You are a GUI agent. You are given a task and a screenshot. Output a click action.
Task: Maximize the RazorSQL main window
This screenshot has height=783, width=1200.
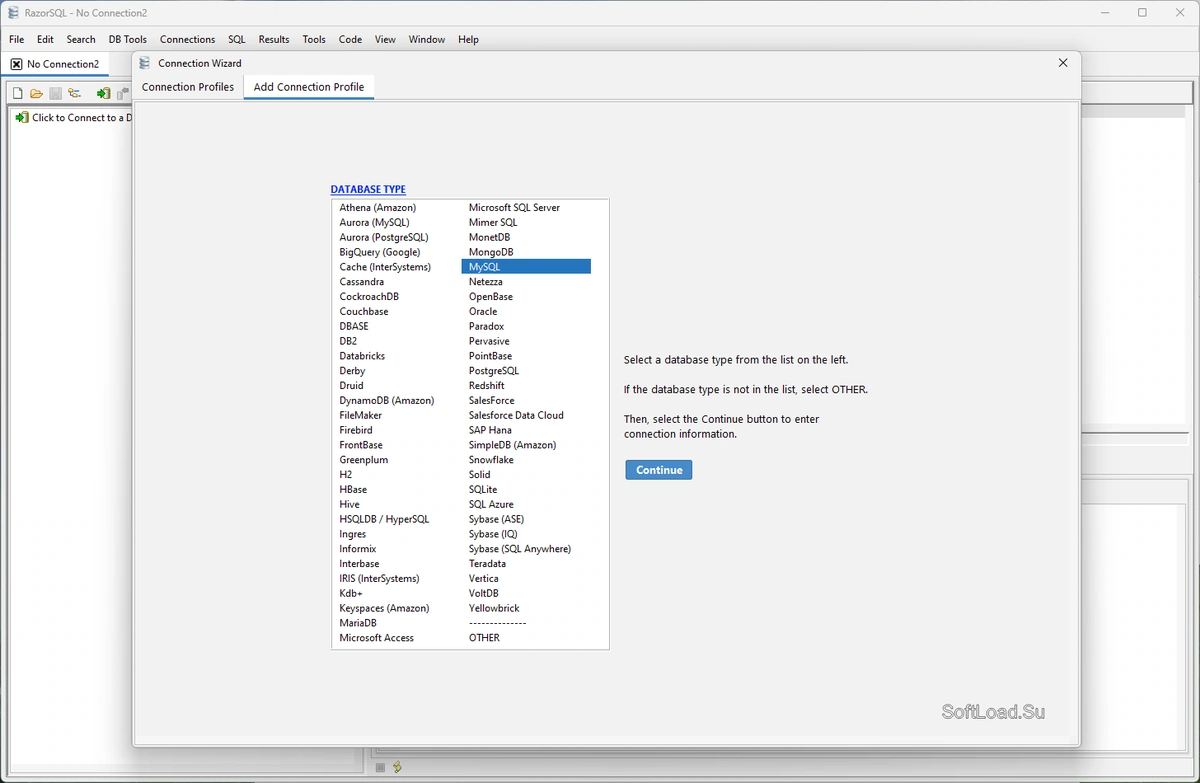[1142, 12]
